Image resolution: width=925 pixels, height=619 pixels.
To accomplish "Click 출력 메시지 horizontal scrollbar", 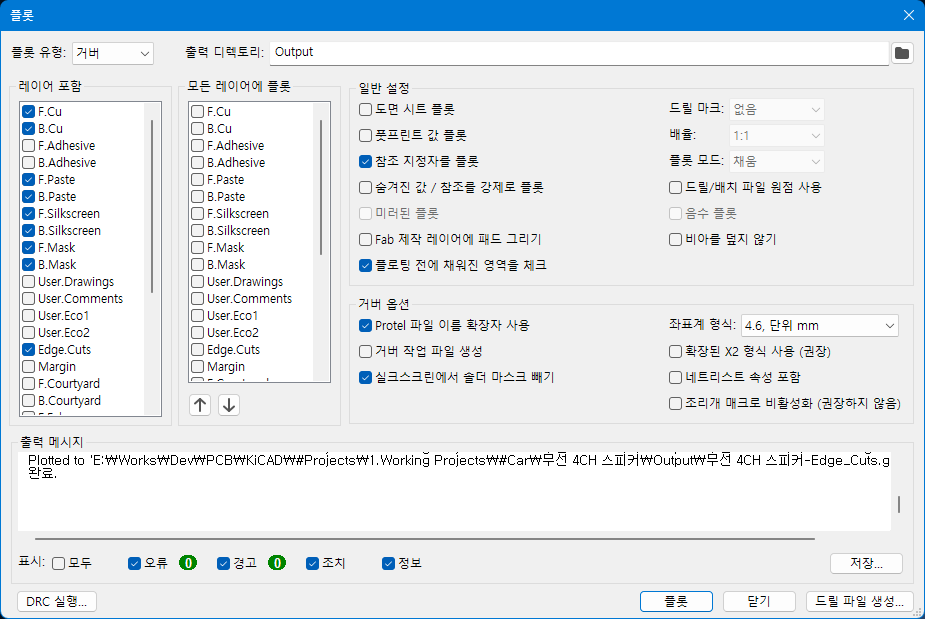I will click(x=425, y=539).
